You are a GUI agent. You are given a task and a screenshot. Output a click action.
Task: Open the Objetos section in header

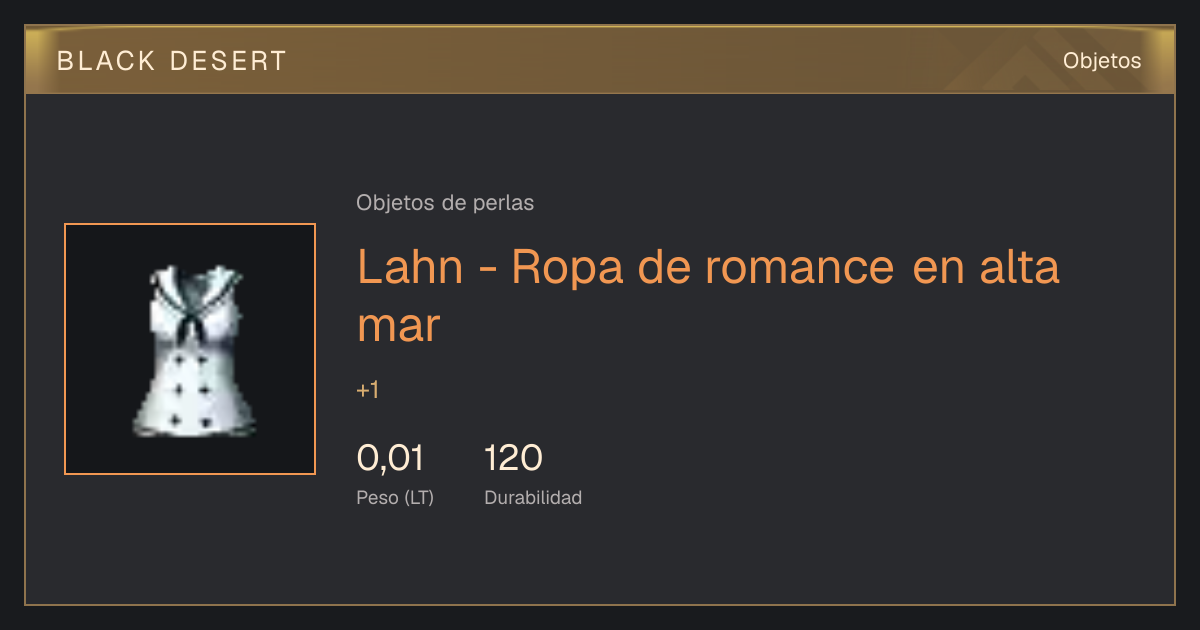1102,61
